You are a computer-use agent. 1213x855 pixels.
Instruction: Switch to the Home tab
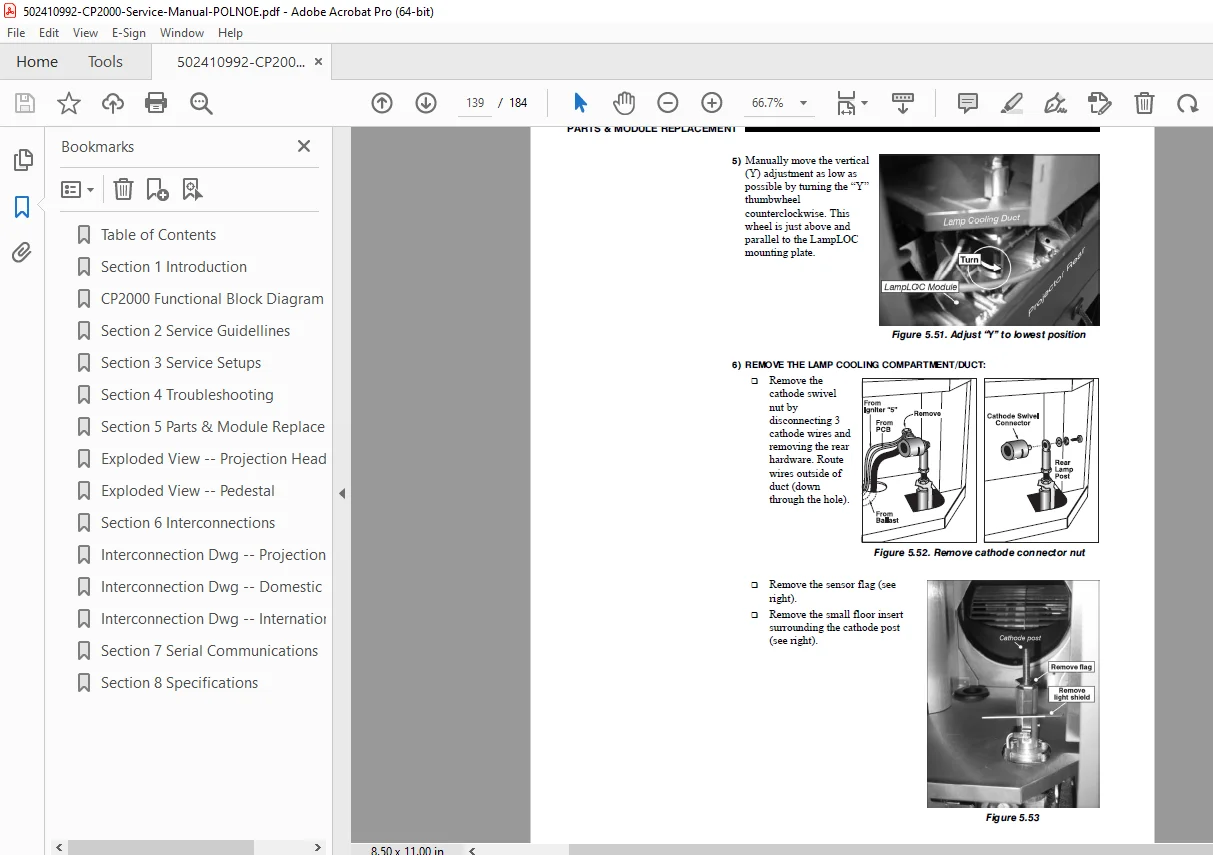[37, 61]
